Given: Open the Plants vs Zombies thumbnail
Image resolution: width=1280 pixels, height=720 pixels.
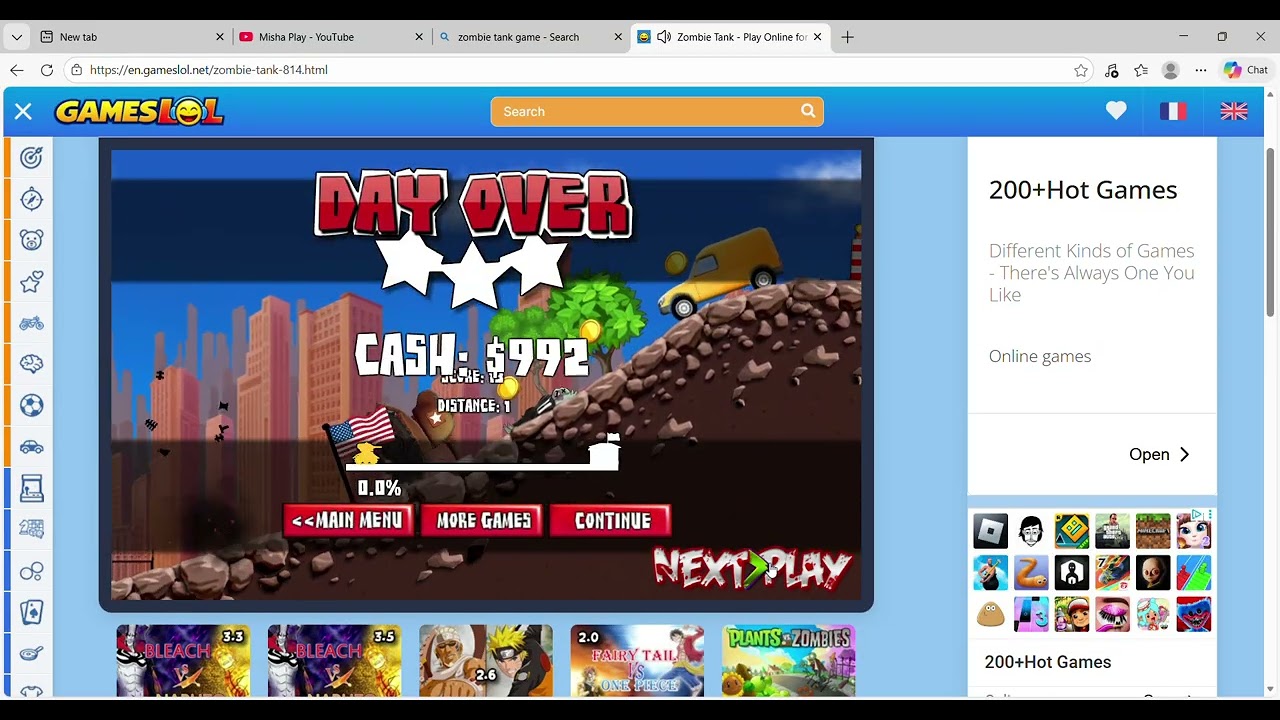Looking at the screenshot, I should point(788,660).
